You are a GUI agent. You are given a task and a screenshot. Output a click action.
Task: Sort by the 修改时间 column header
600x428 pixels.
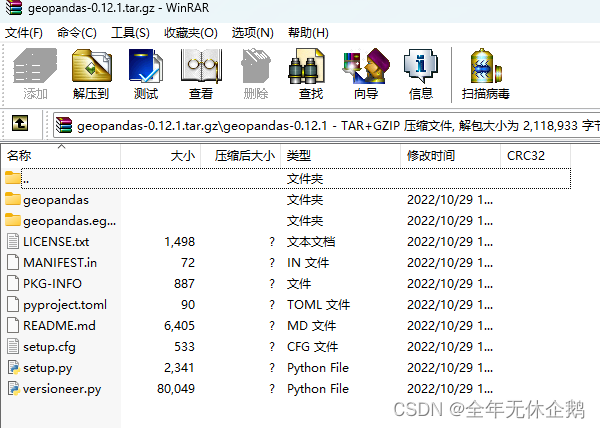click(x=450, y=156)
